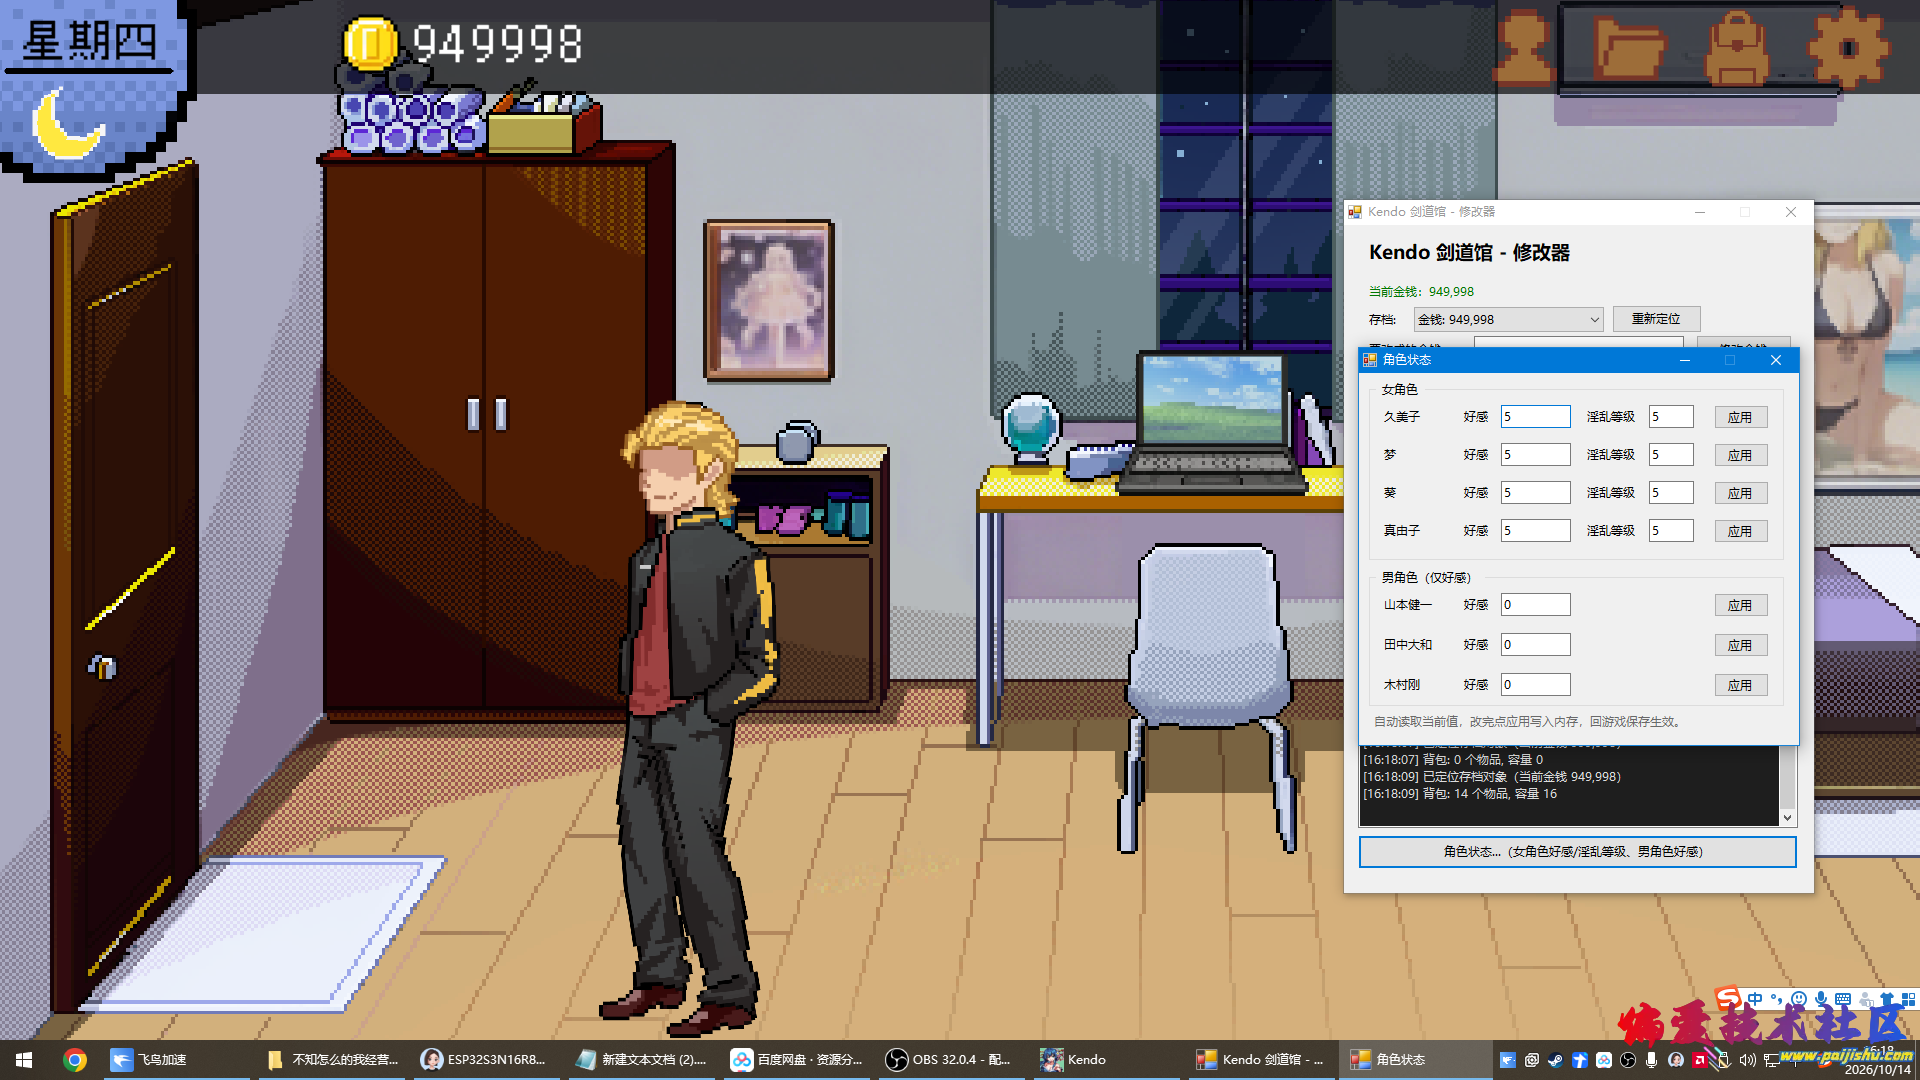Screen dimensions: 1920x1080
Task: Apply 好感 for 田中大和
Action: (x=1740, y=645)
